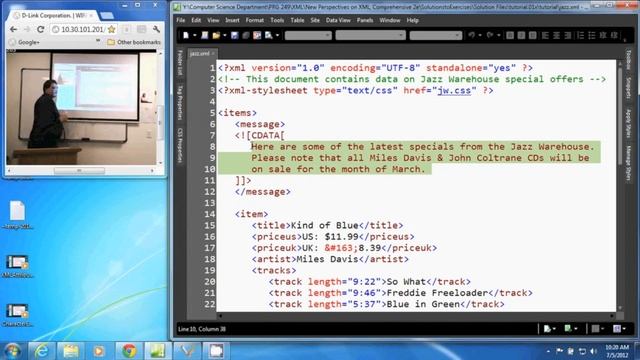
Task: Click the Decrease Indent icon
Action: click(603, 36)
